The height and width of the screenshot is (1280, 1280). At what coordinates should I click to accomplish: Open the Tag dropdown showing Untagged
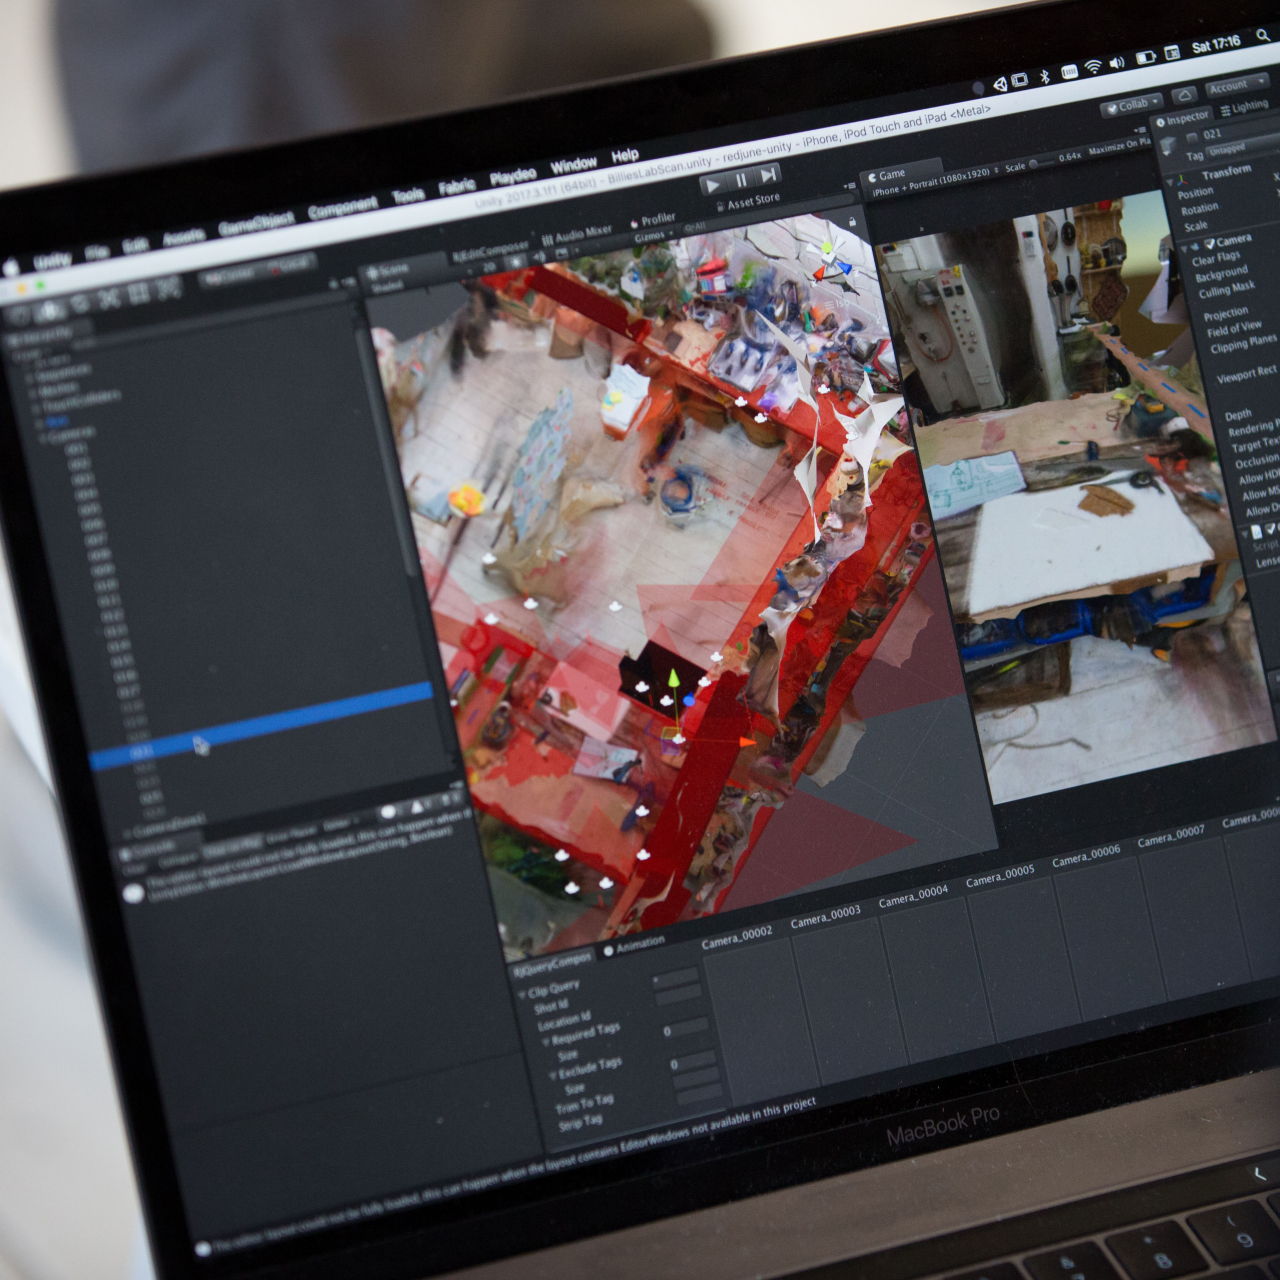pos(1242,148)
